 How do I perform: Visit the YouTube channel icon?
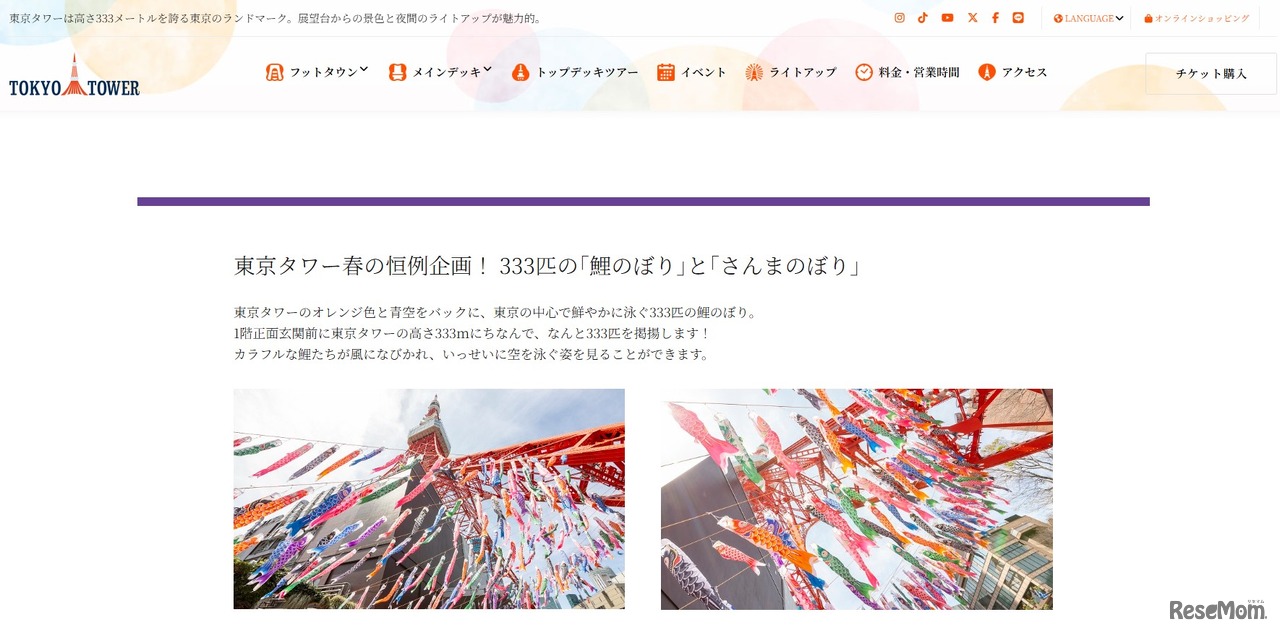click(947, 17)
